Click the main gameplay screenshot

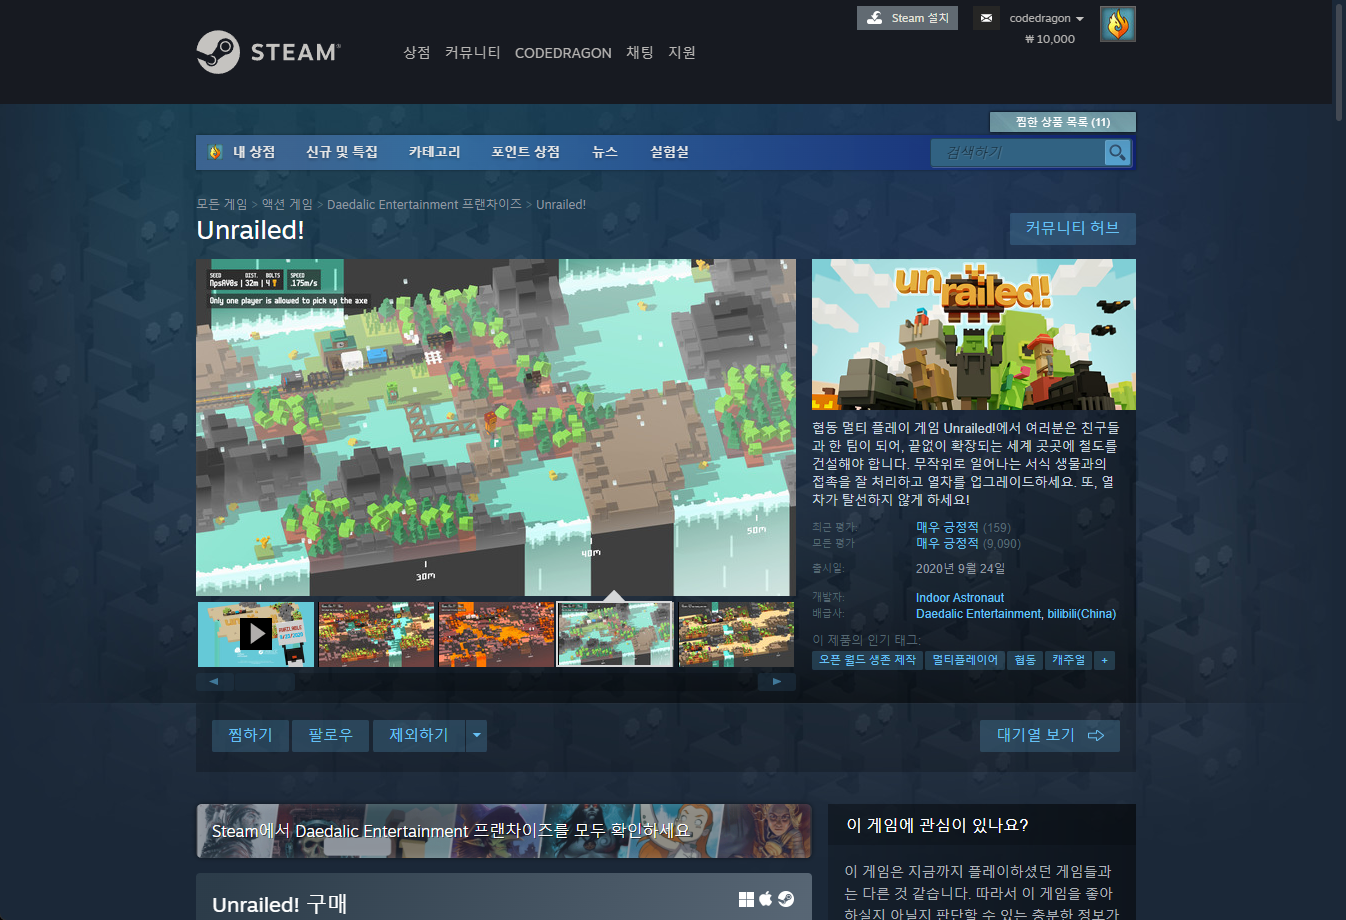coord(496,428)
